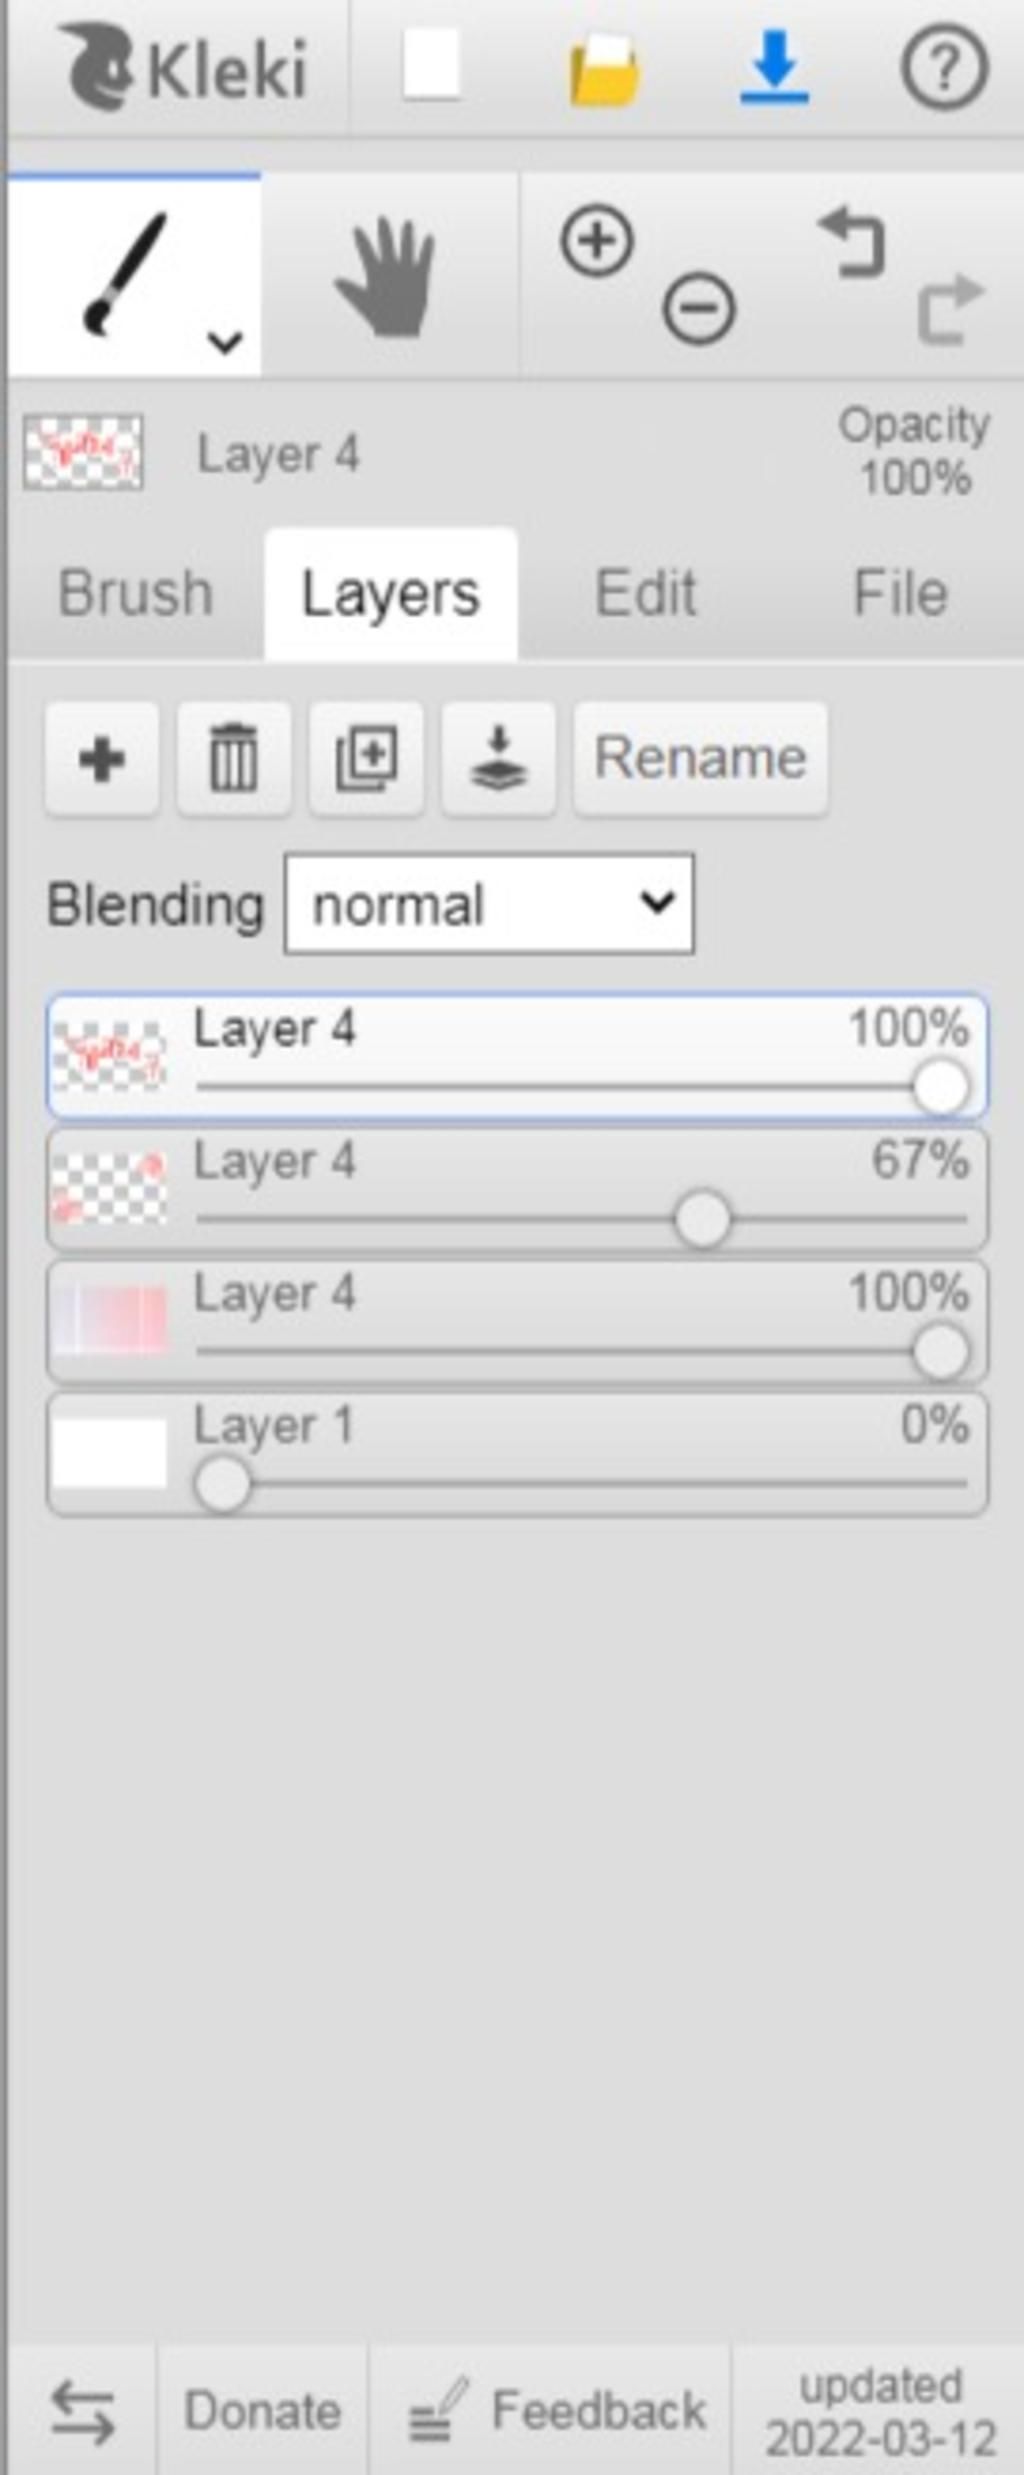Add a new layer with plus button
Viewport: 1024px width, 2475px height.
tap(102, 759)
